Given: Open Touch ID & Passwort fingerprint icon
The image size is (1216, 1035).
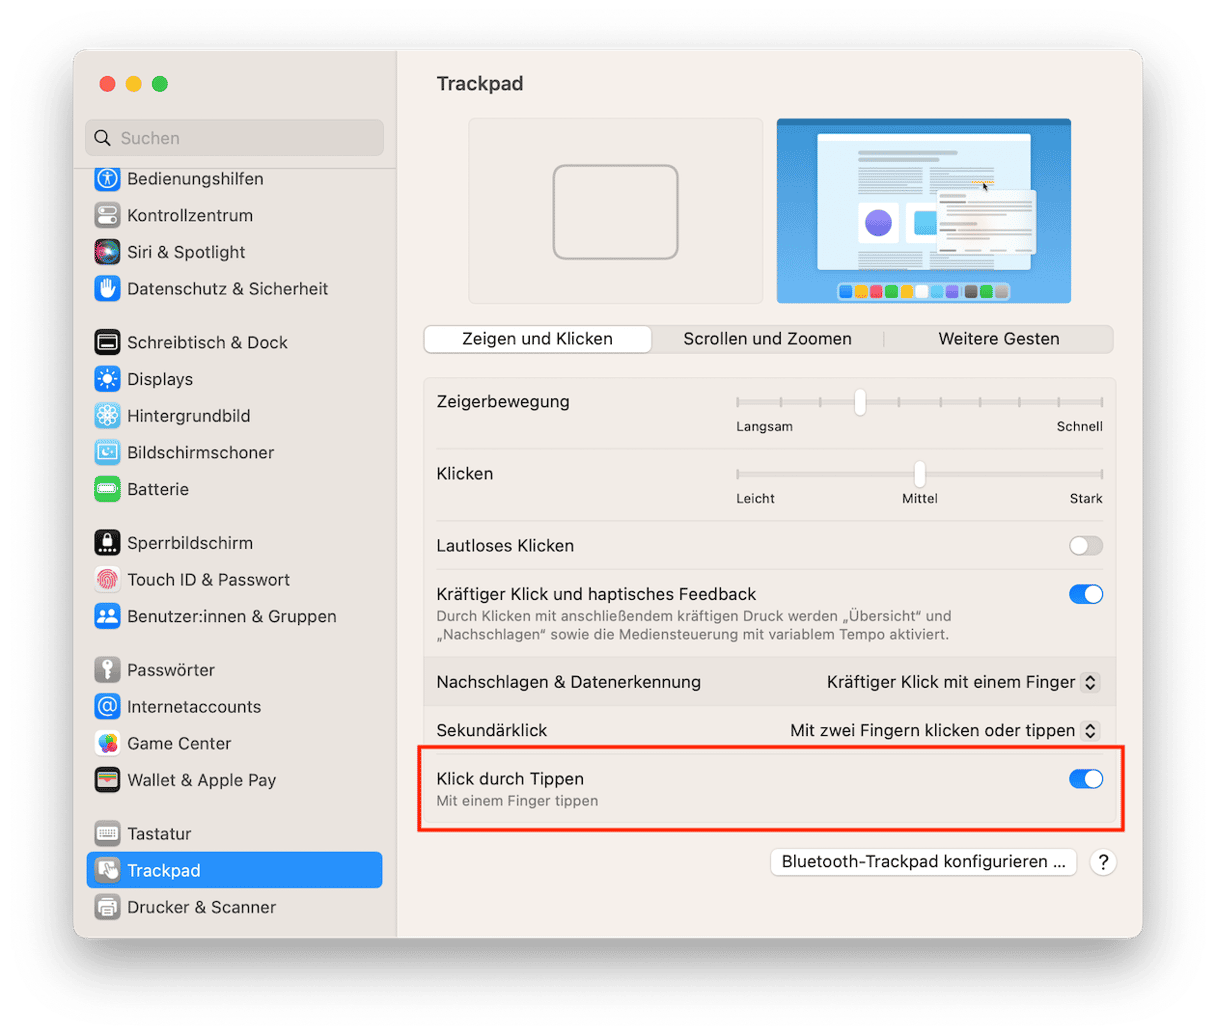Looking at the screenshot, I should pos(107,580).
